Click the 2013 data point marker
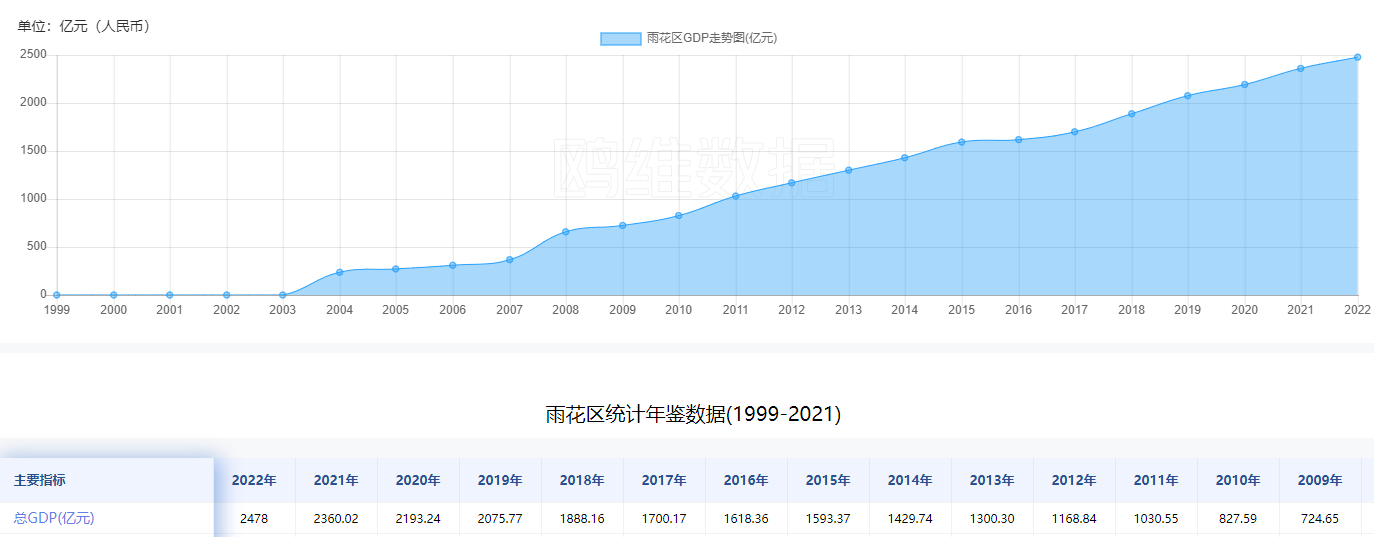Viewport: 1374px width, 537px height. pyautogui.click(x=848, y=170)
